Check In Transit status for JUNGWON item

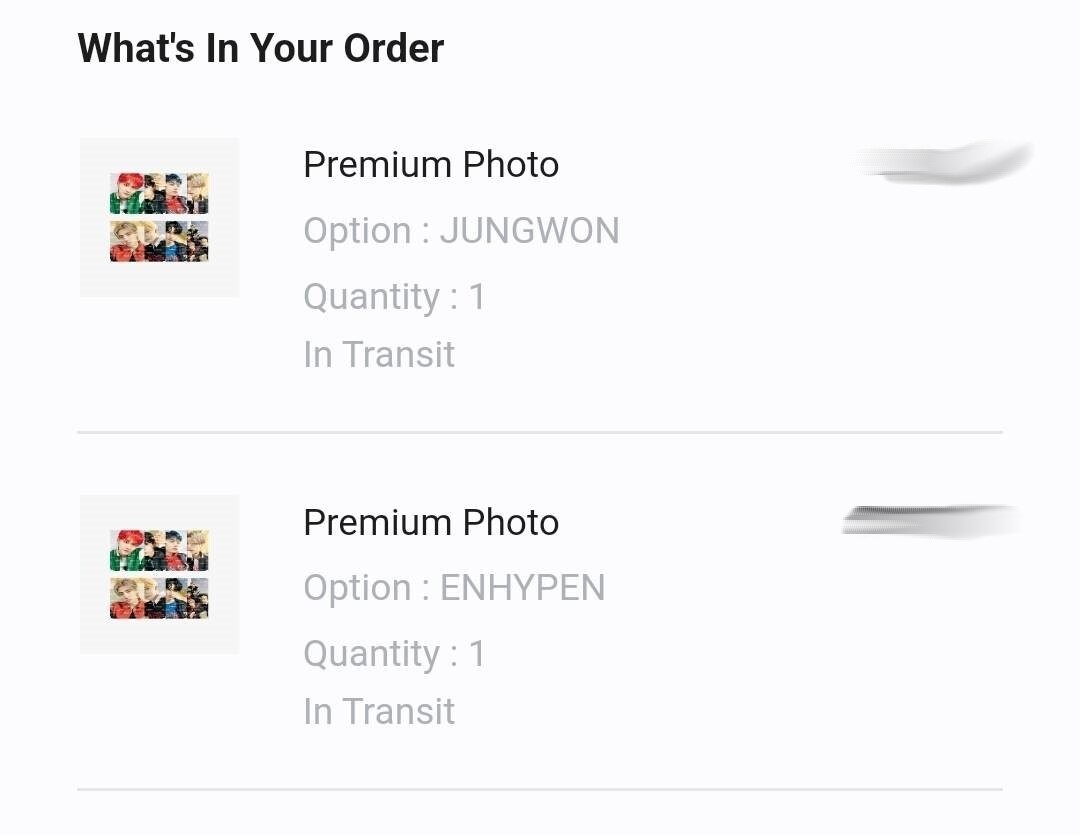pyautogui.click(x=379, y=355)
